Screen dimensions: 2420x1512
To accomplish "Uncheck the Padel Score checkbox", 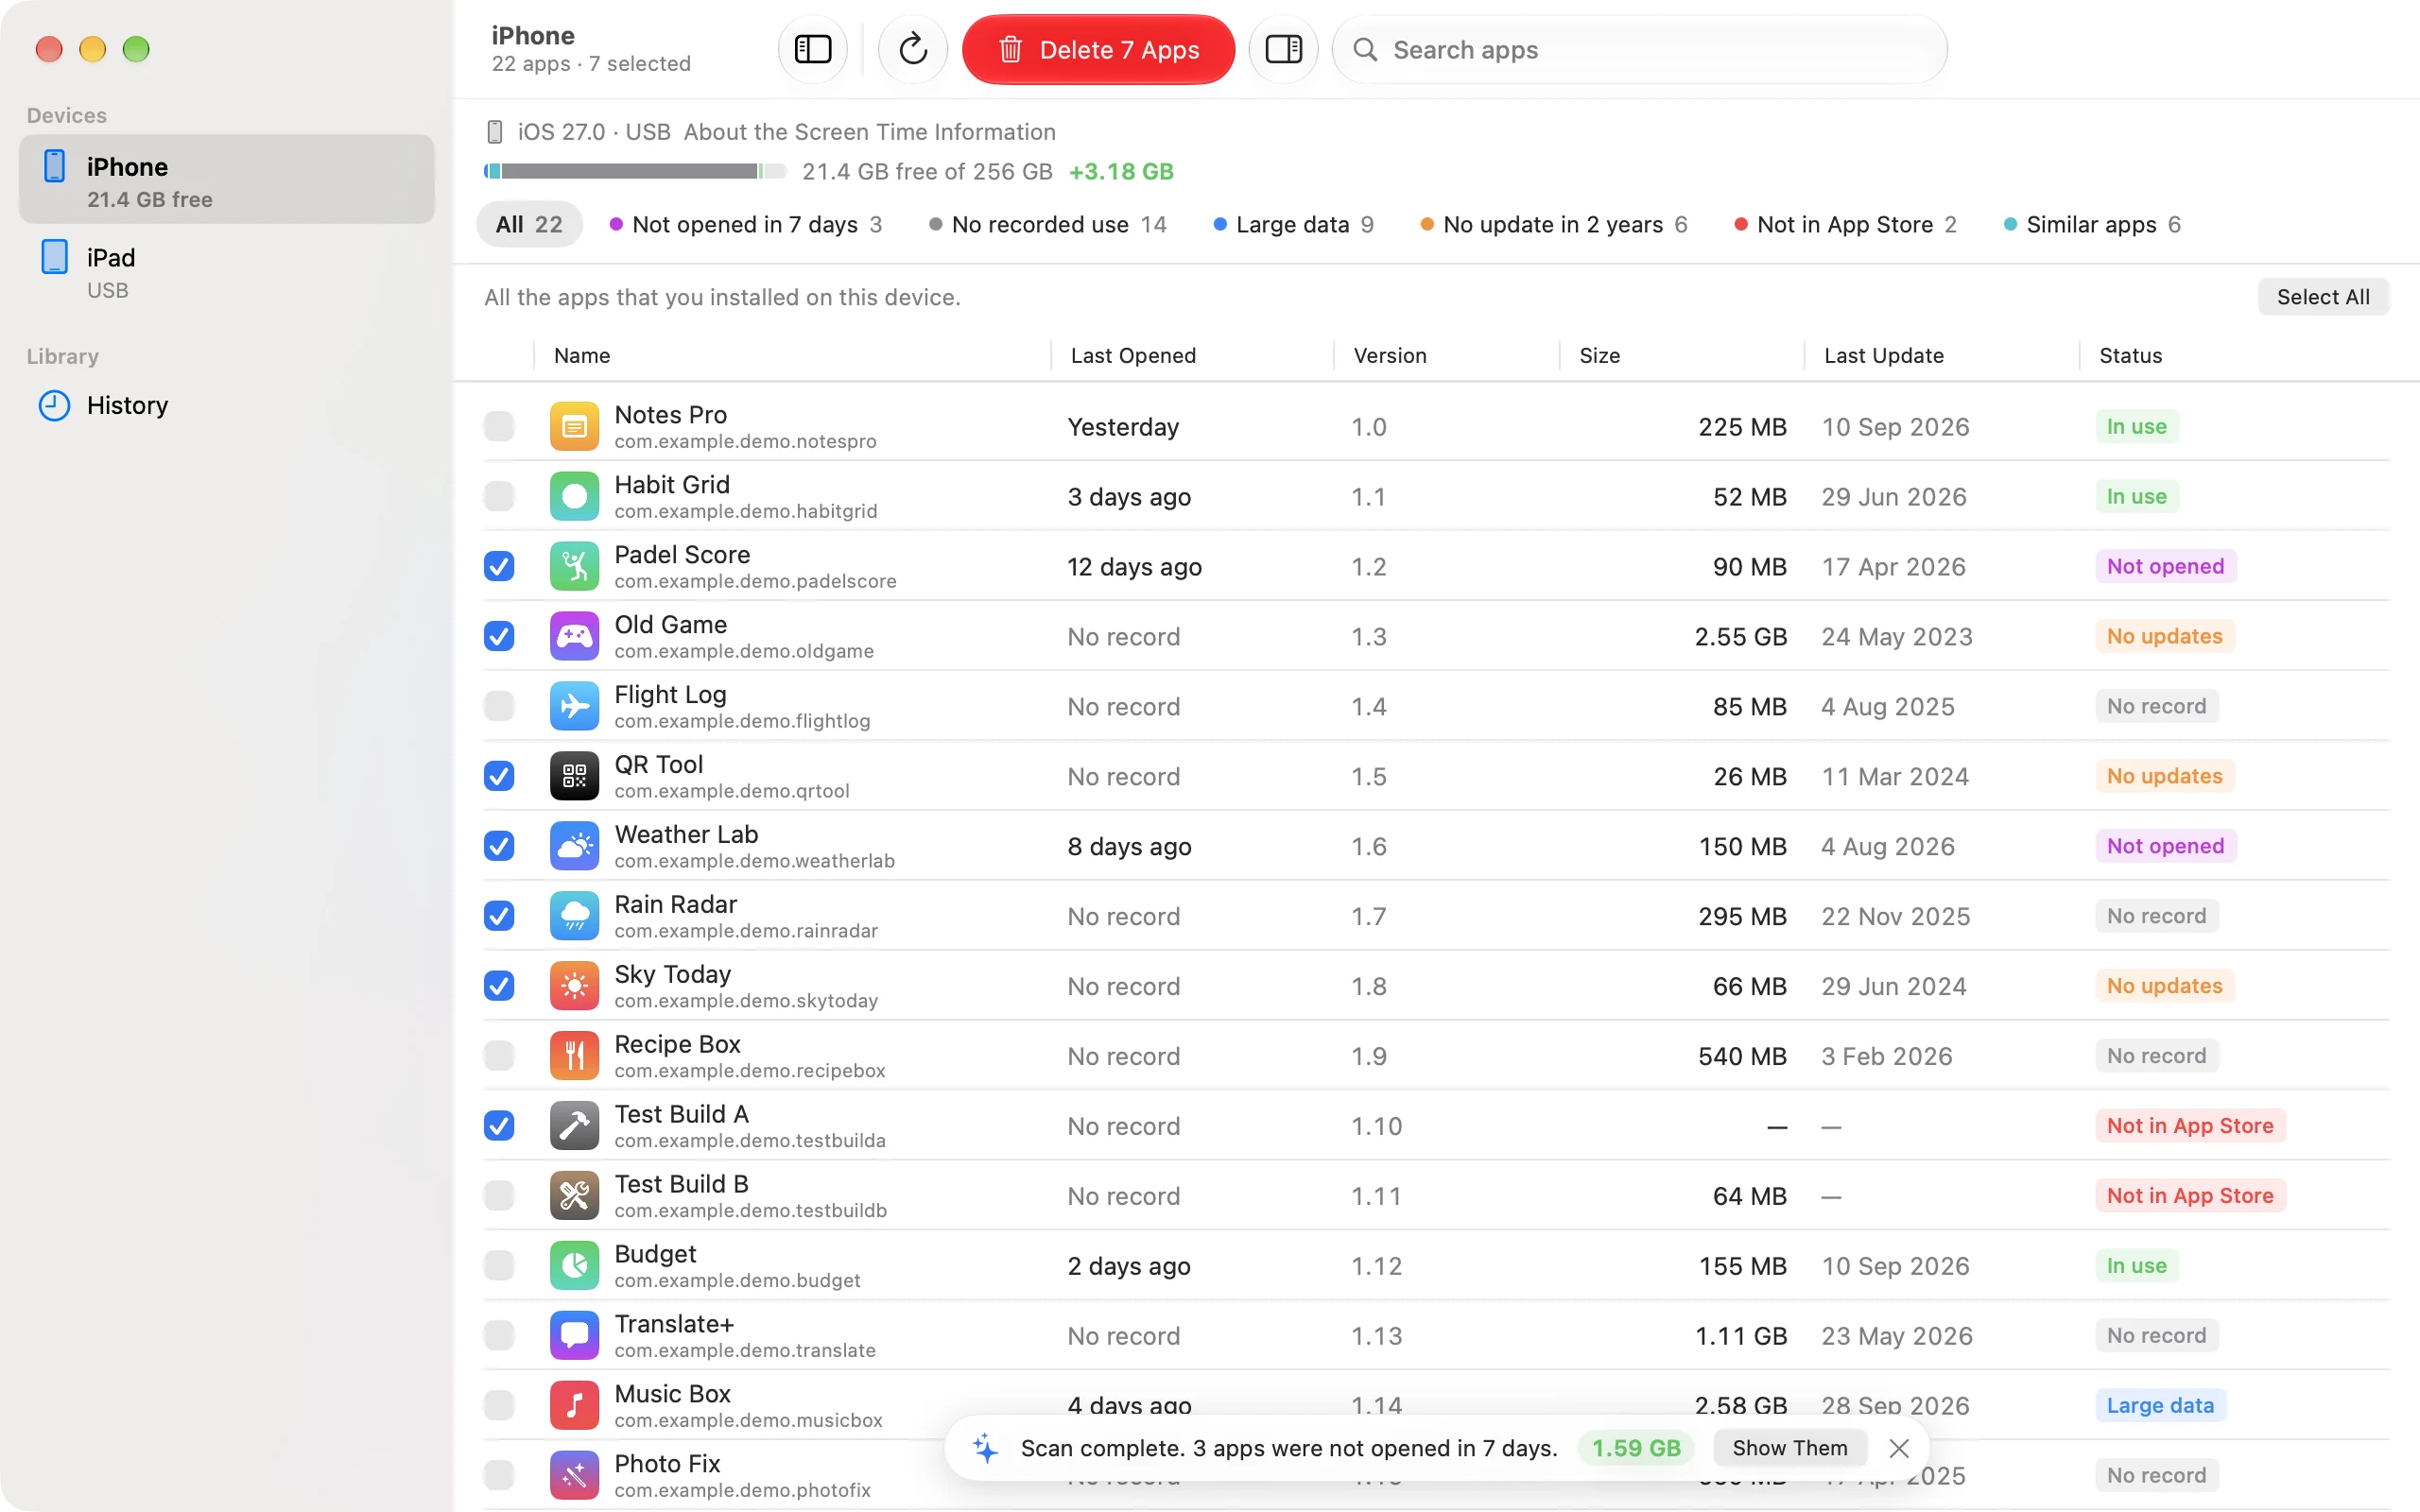I will 499,567.
